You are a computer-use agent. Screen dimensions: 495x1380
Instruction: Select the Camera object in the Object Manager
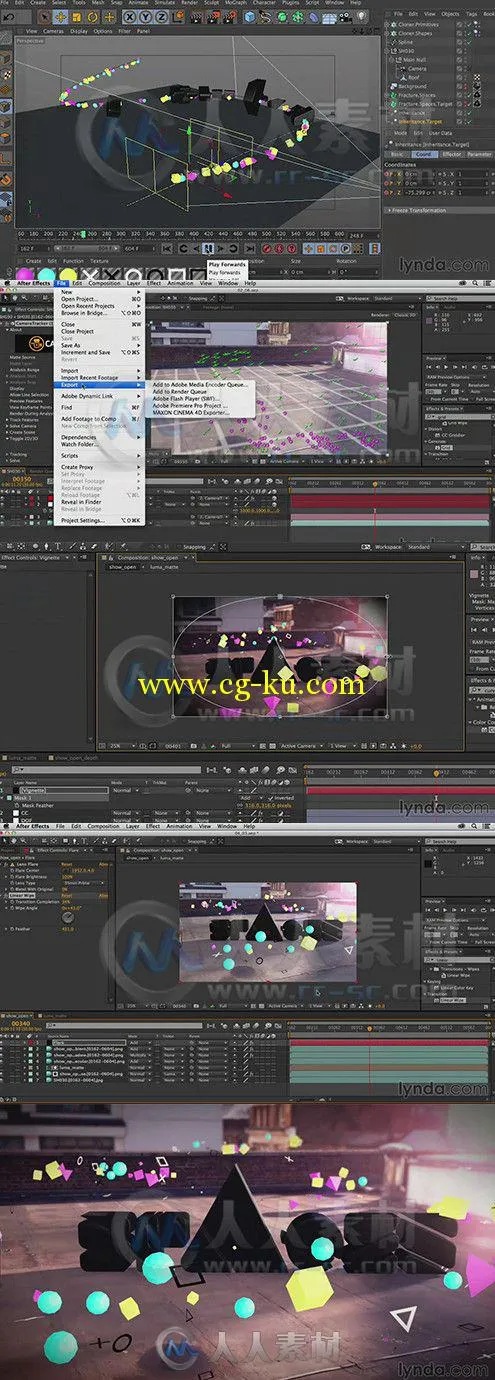[419, 68]
